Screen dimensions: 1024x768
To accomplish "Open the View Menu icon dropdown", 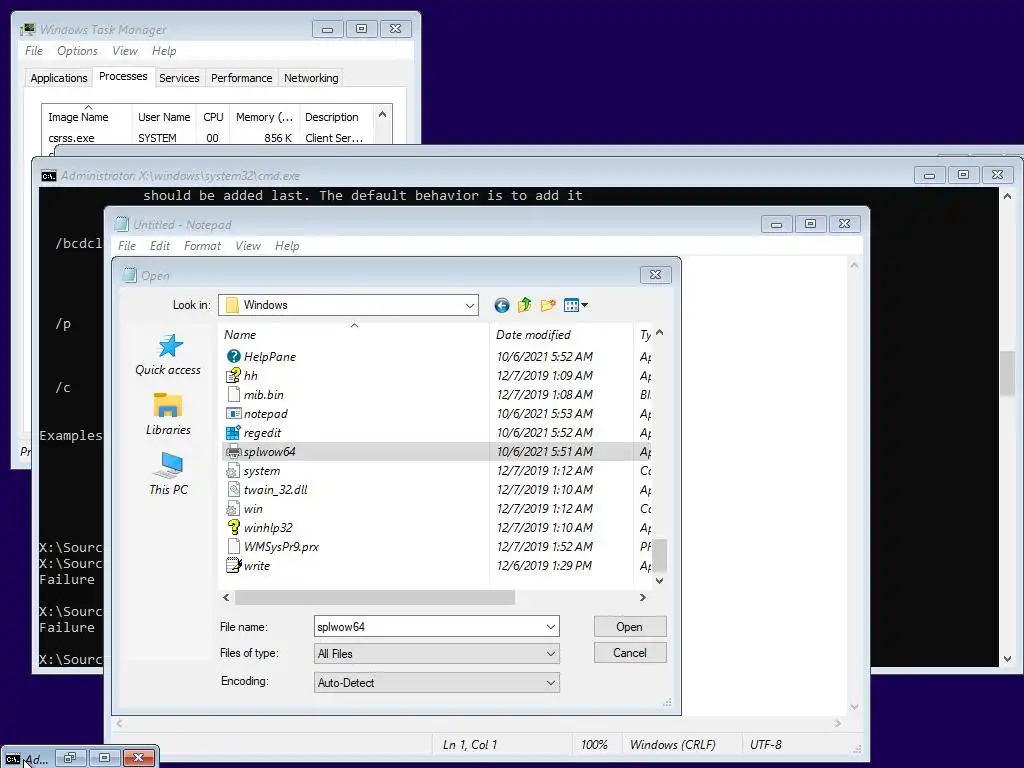I will point(575,305).
